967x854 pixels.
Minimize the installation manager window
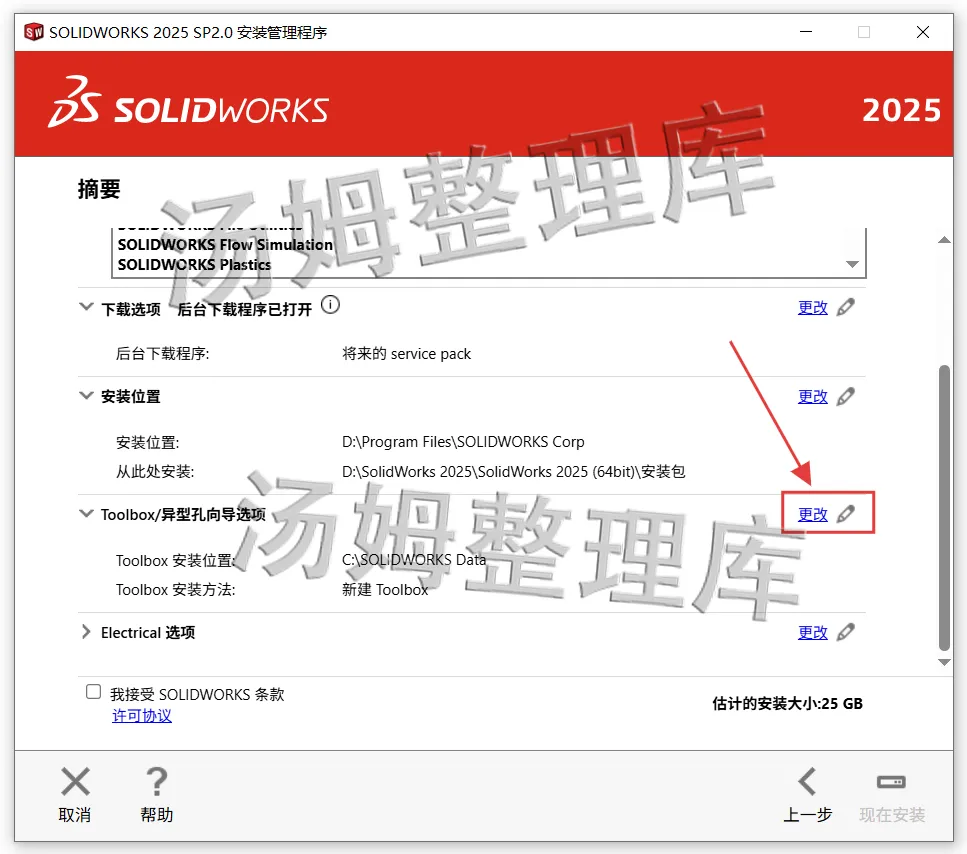click(806, 31)
